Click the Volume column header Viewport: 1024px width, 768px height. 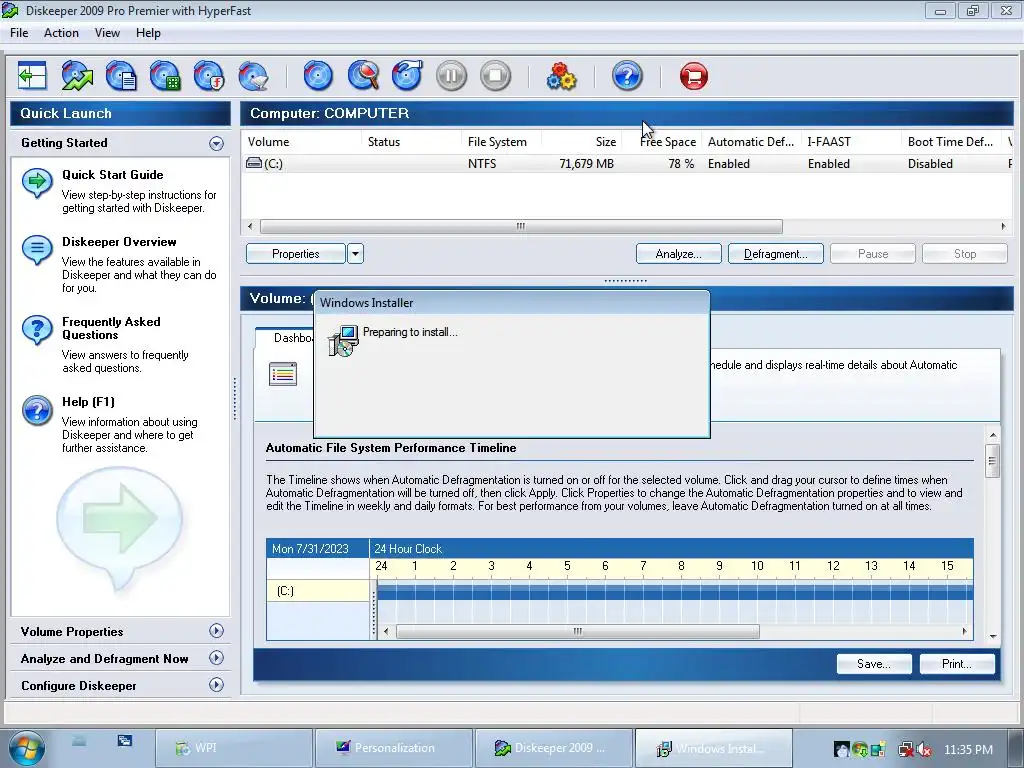click(301, 142)
